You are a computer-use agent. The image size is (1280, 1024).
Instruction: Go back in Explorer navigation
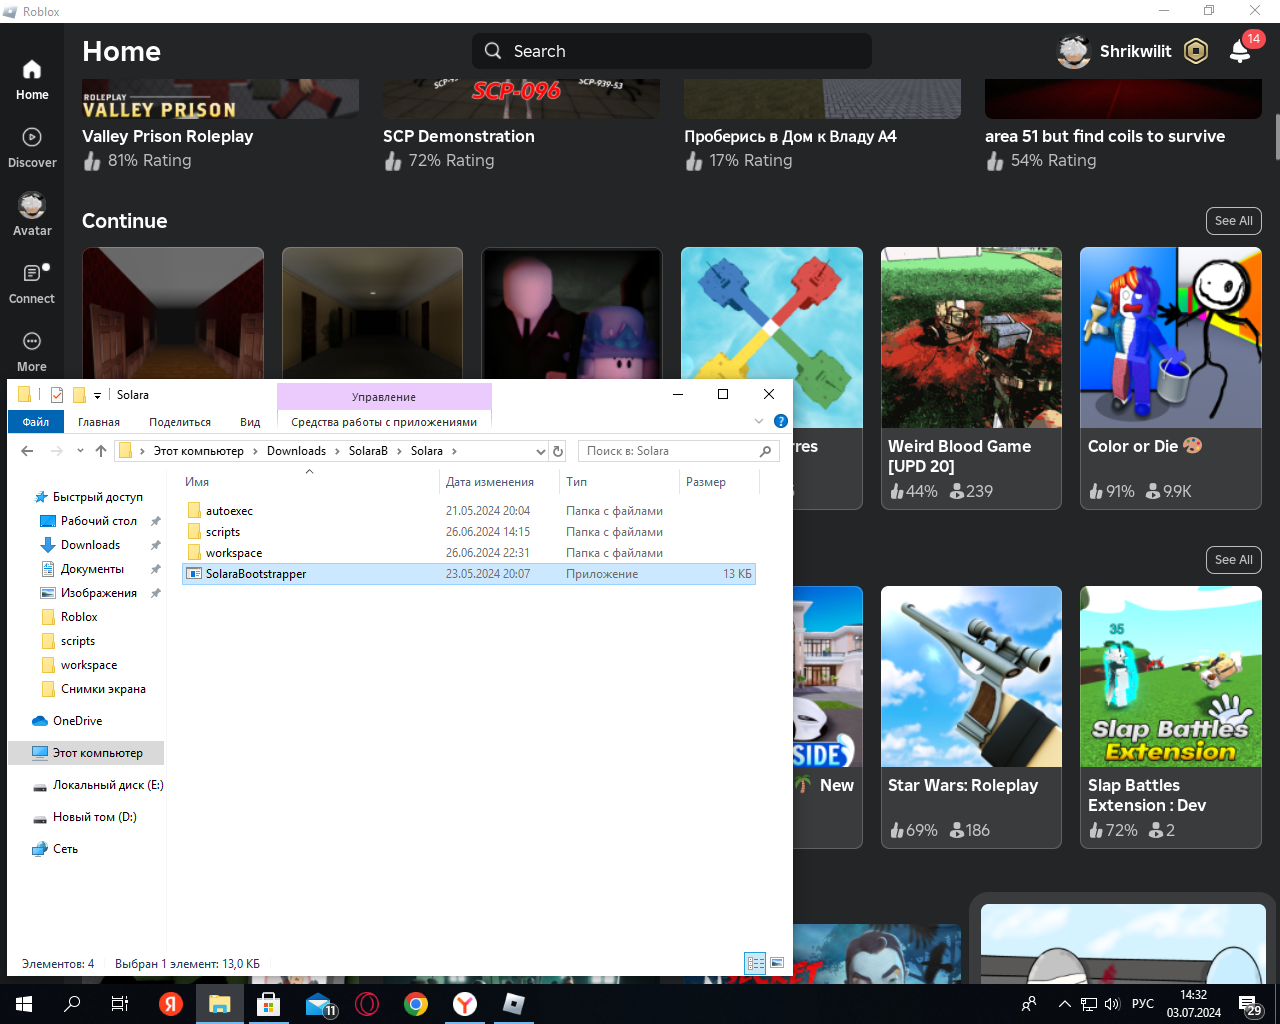tap(27, 451)
